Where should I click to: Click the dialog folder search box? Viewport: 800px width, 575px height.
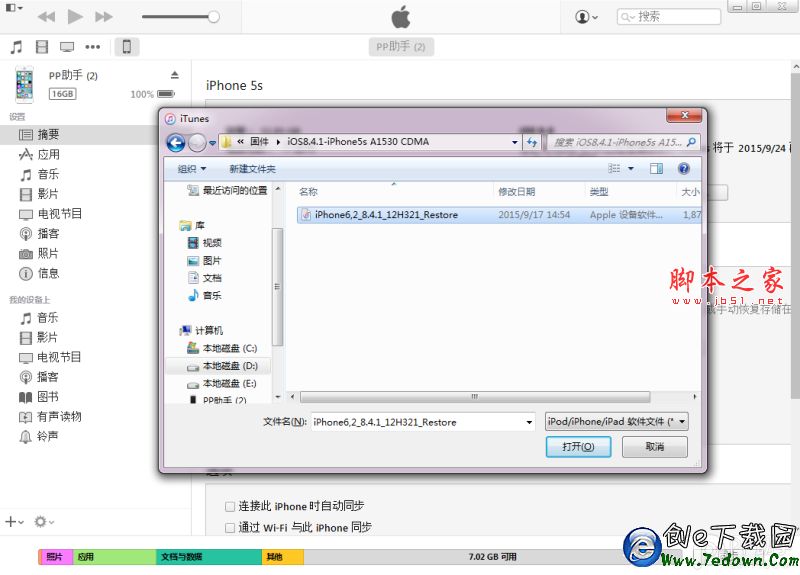(623, 142)
